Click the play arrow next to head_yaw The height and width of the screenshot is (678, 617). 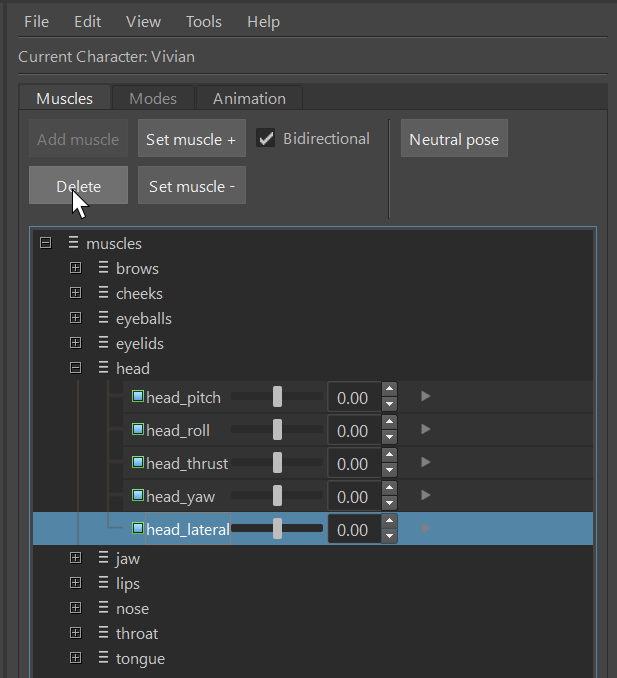(x=426, y=495)
